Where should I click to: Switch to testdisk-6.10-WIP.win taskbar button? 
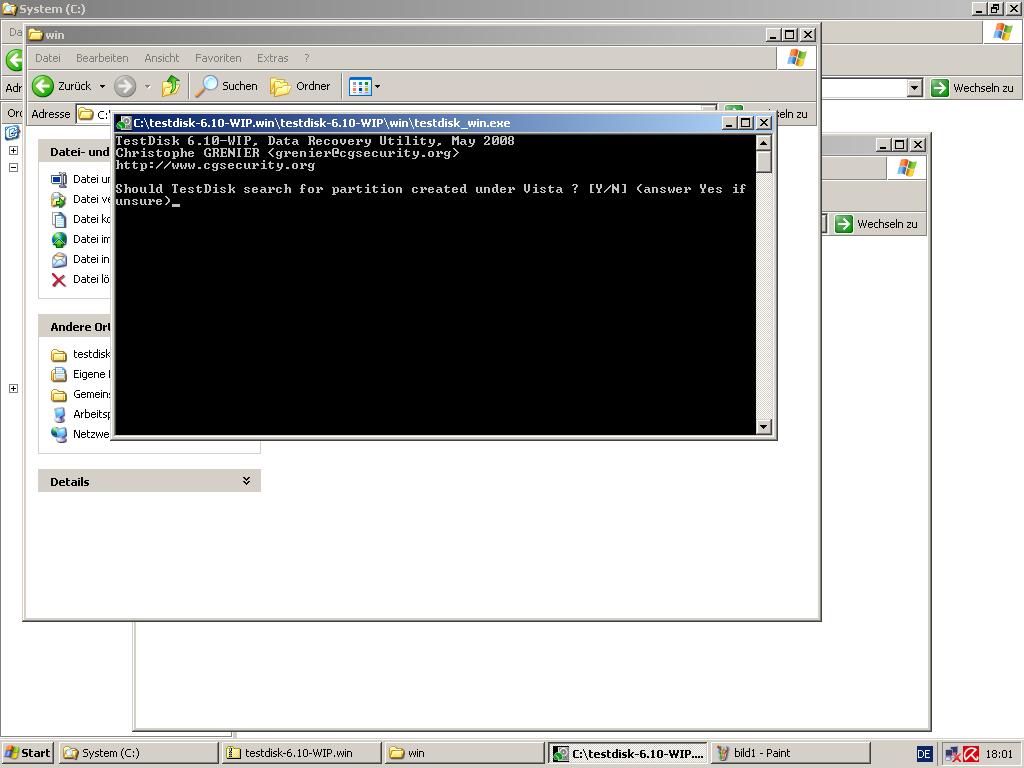[301, 753]
